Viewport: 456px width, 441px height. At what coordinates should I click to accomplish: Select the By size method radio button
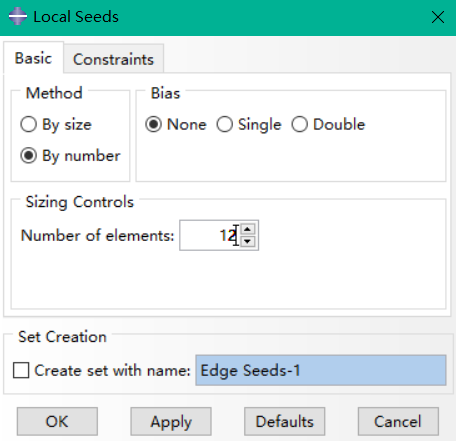pos(28,124)
